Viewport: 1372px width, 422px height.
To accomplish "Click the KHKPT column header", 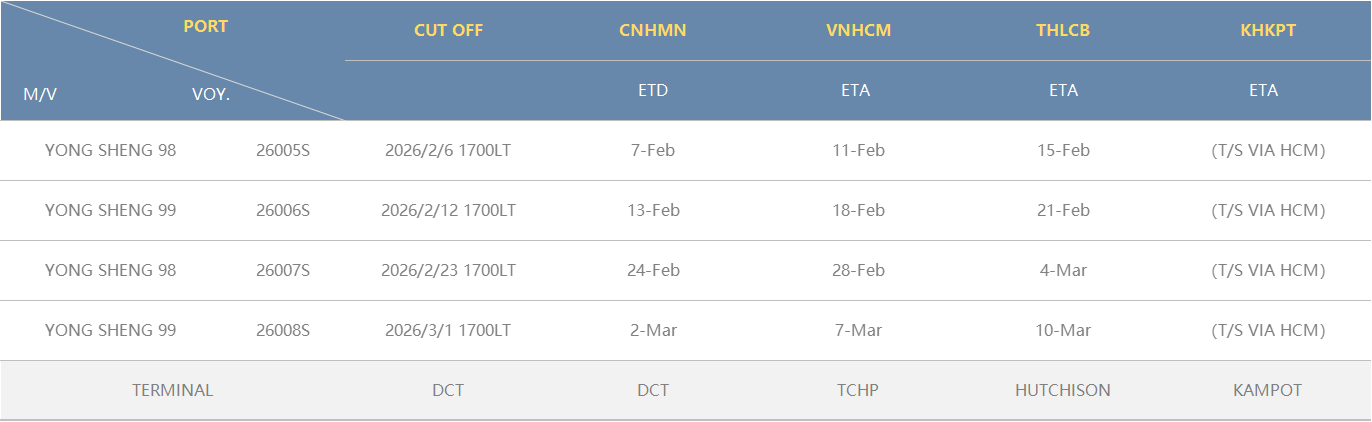I will tap(1267, 30).
